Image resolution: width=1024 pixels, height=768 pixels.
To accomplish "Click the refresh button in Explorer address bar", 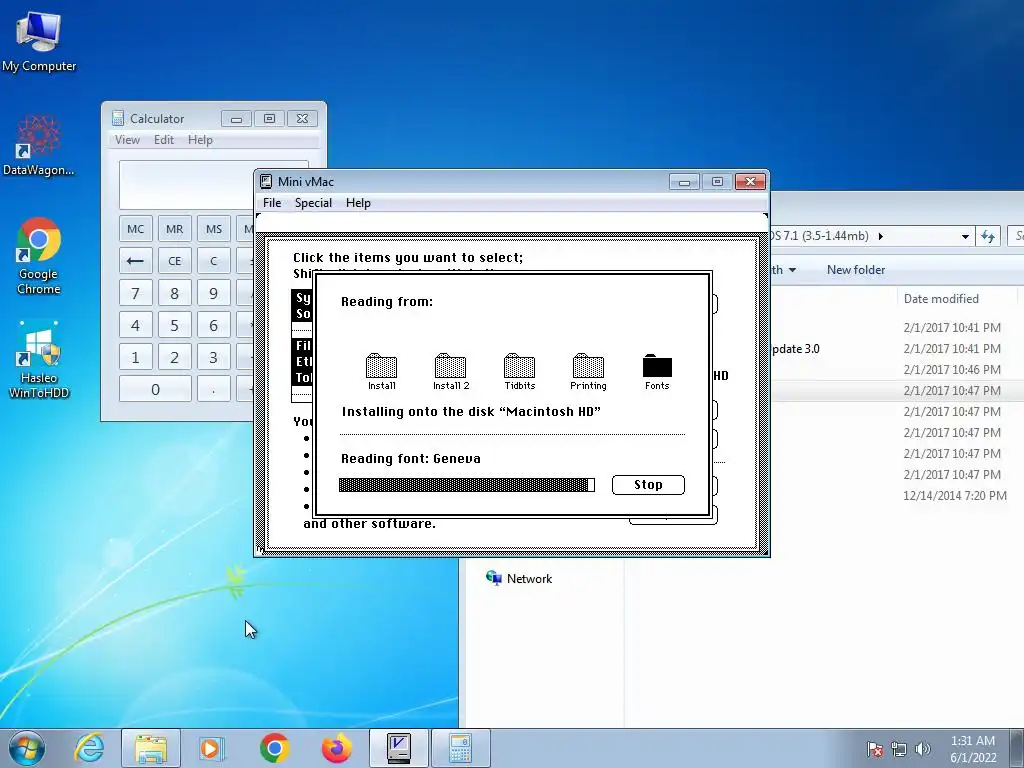I will coord(987,236).
